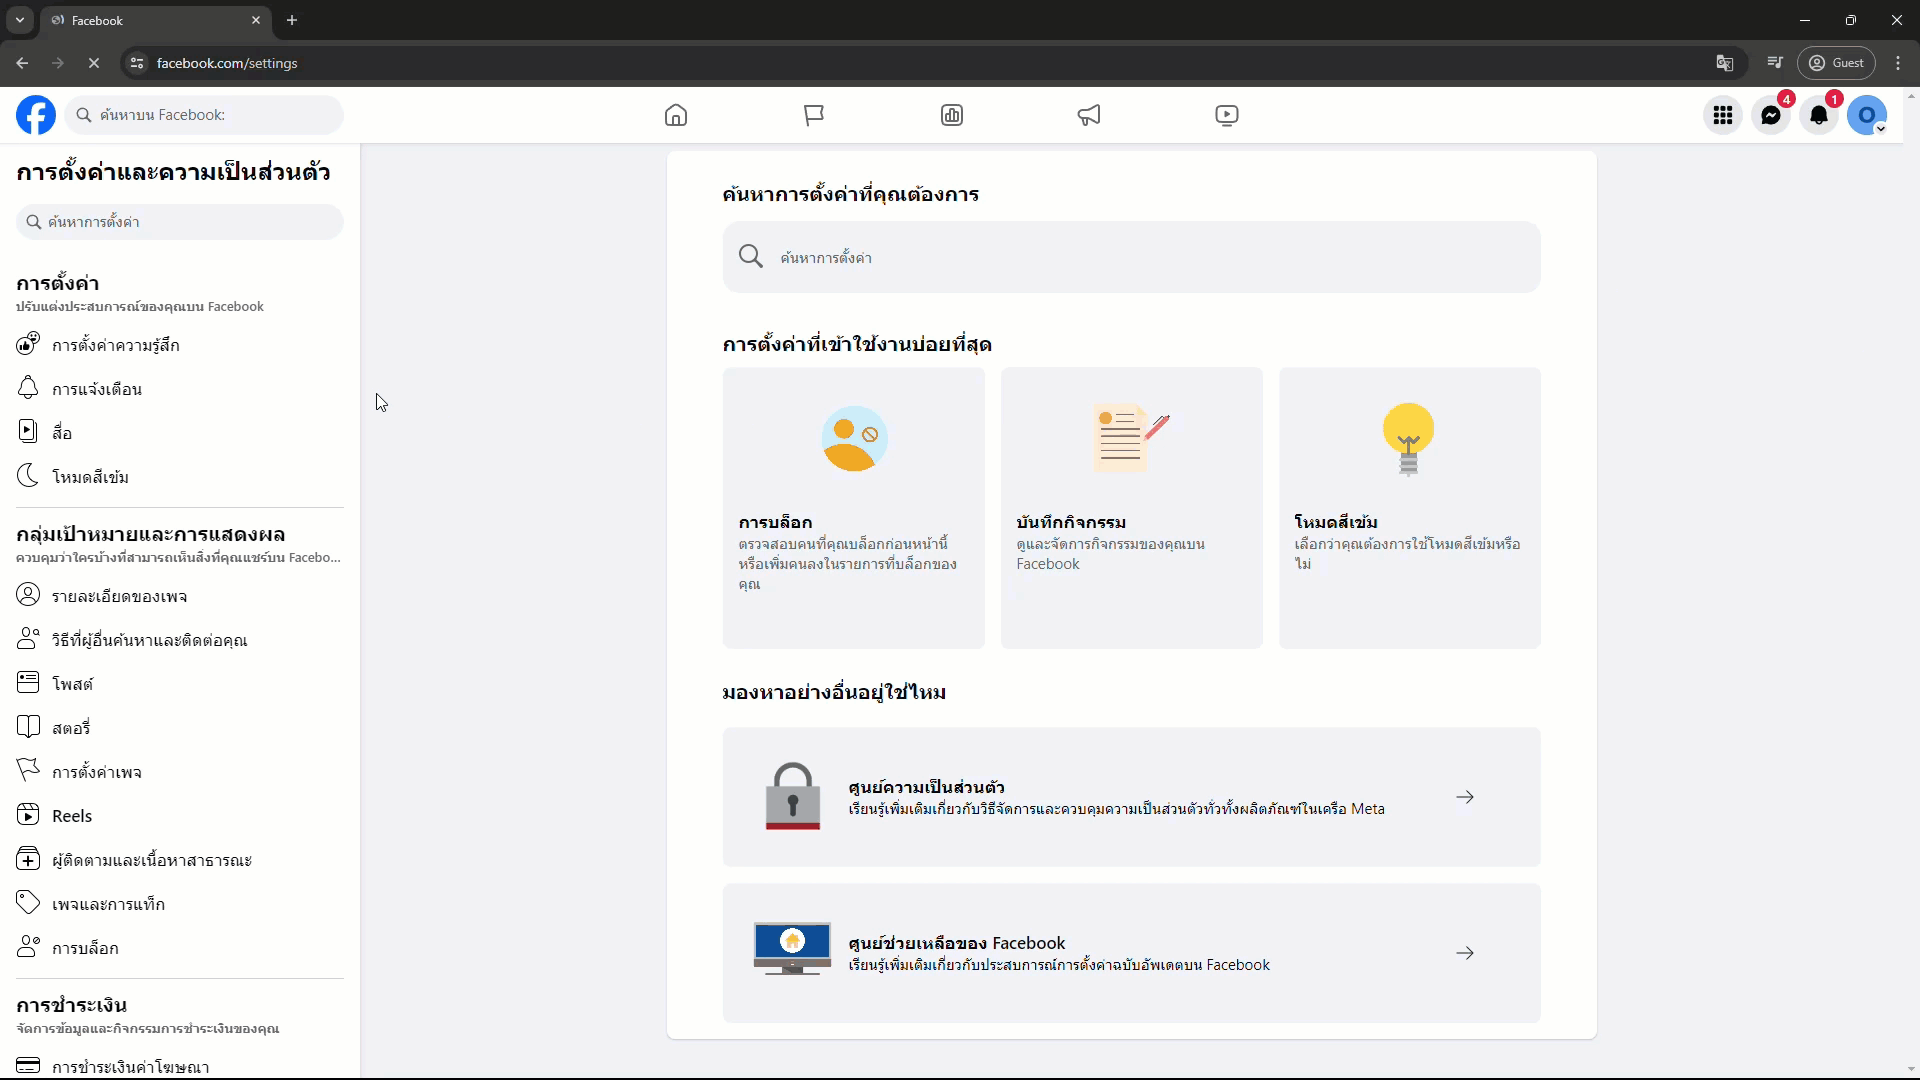Open the การบล็อก card
Viewport: 1920px width, 1080px height.
pos(854,508)
